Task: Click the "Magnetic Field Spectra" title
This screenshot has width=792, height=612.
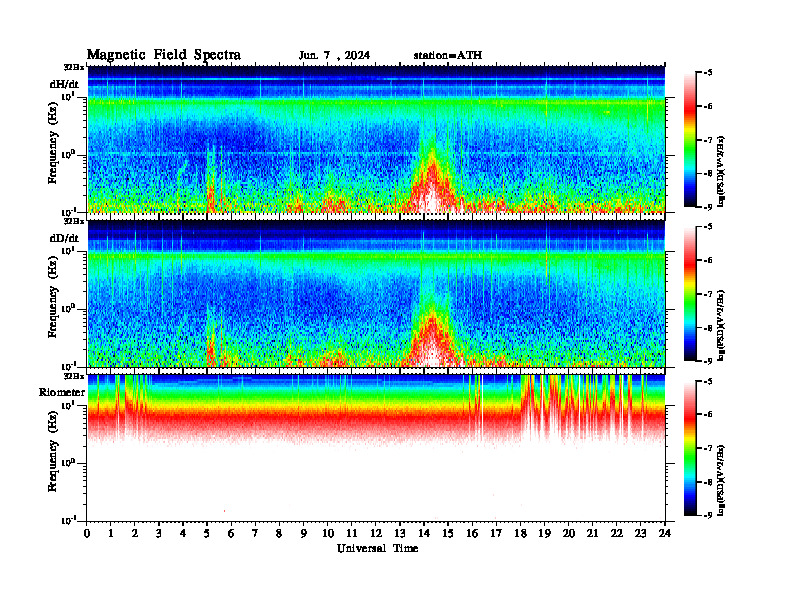Action: click(x=164, y=55)
